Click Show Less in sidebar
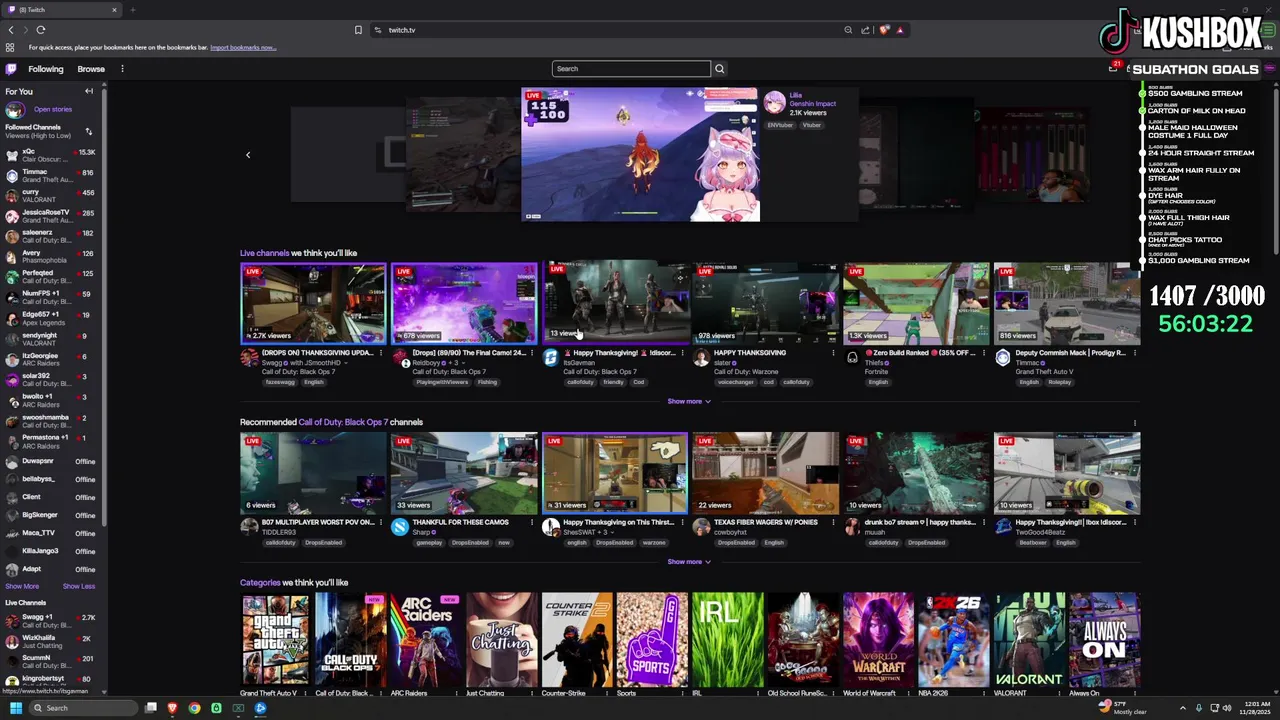This screenshot has width=1280, height=720. [79, 586]
